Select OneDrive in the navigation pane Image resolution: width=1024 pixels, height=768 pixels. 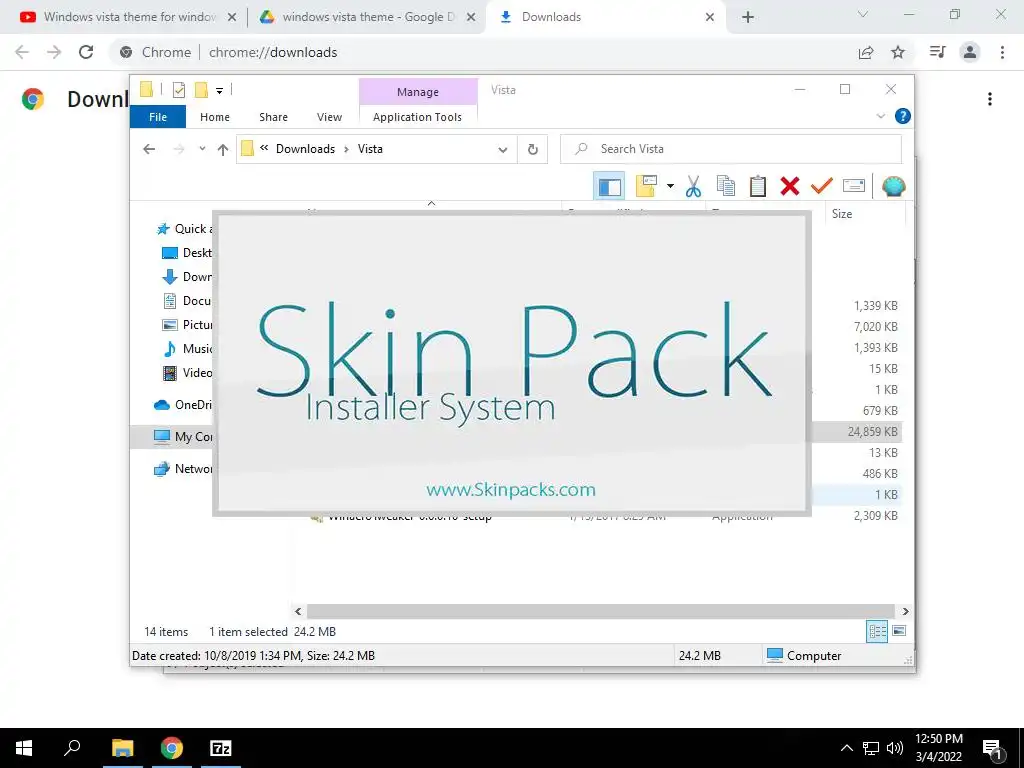pos(182,405)
